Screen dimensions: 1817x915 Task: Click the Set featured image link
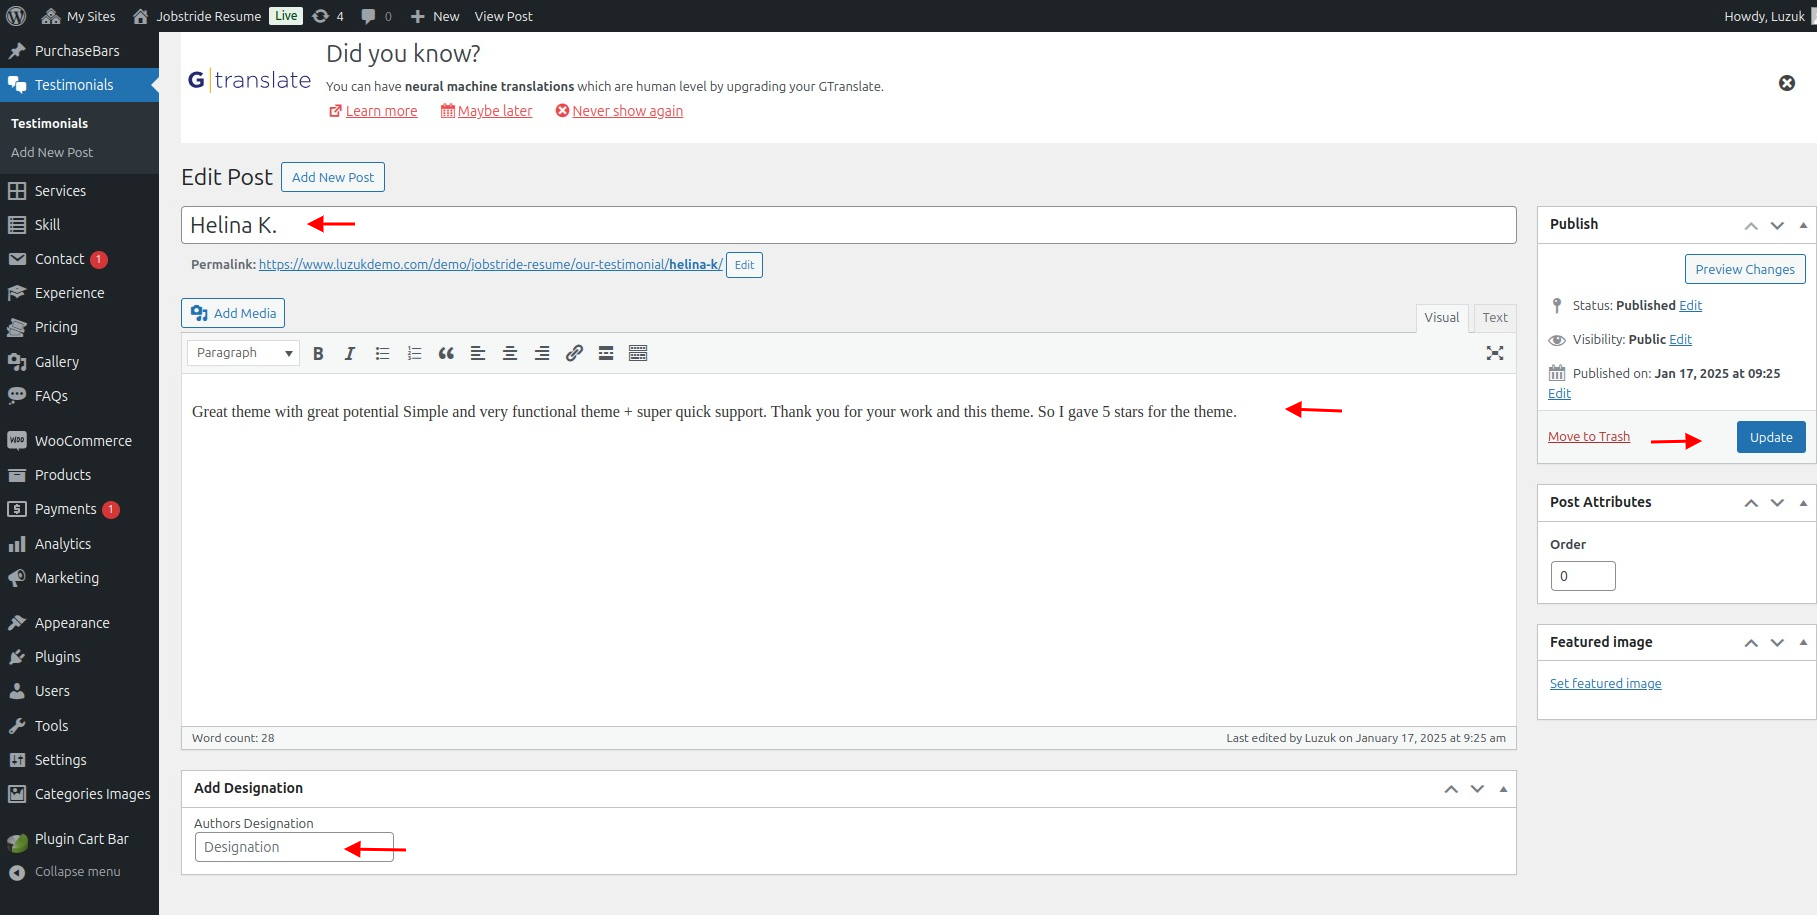(x=1605, y=684)
